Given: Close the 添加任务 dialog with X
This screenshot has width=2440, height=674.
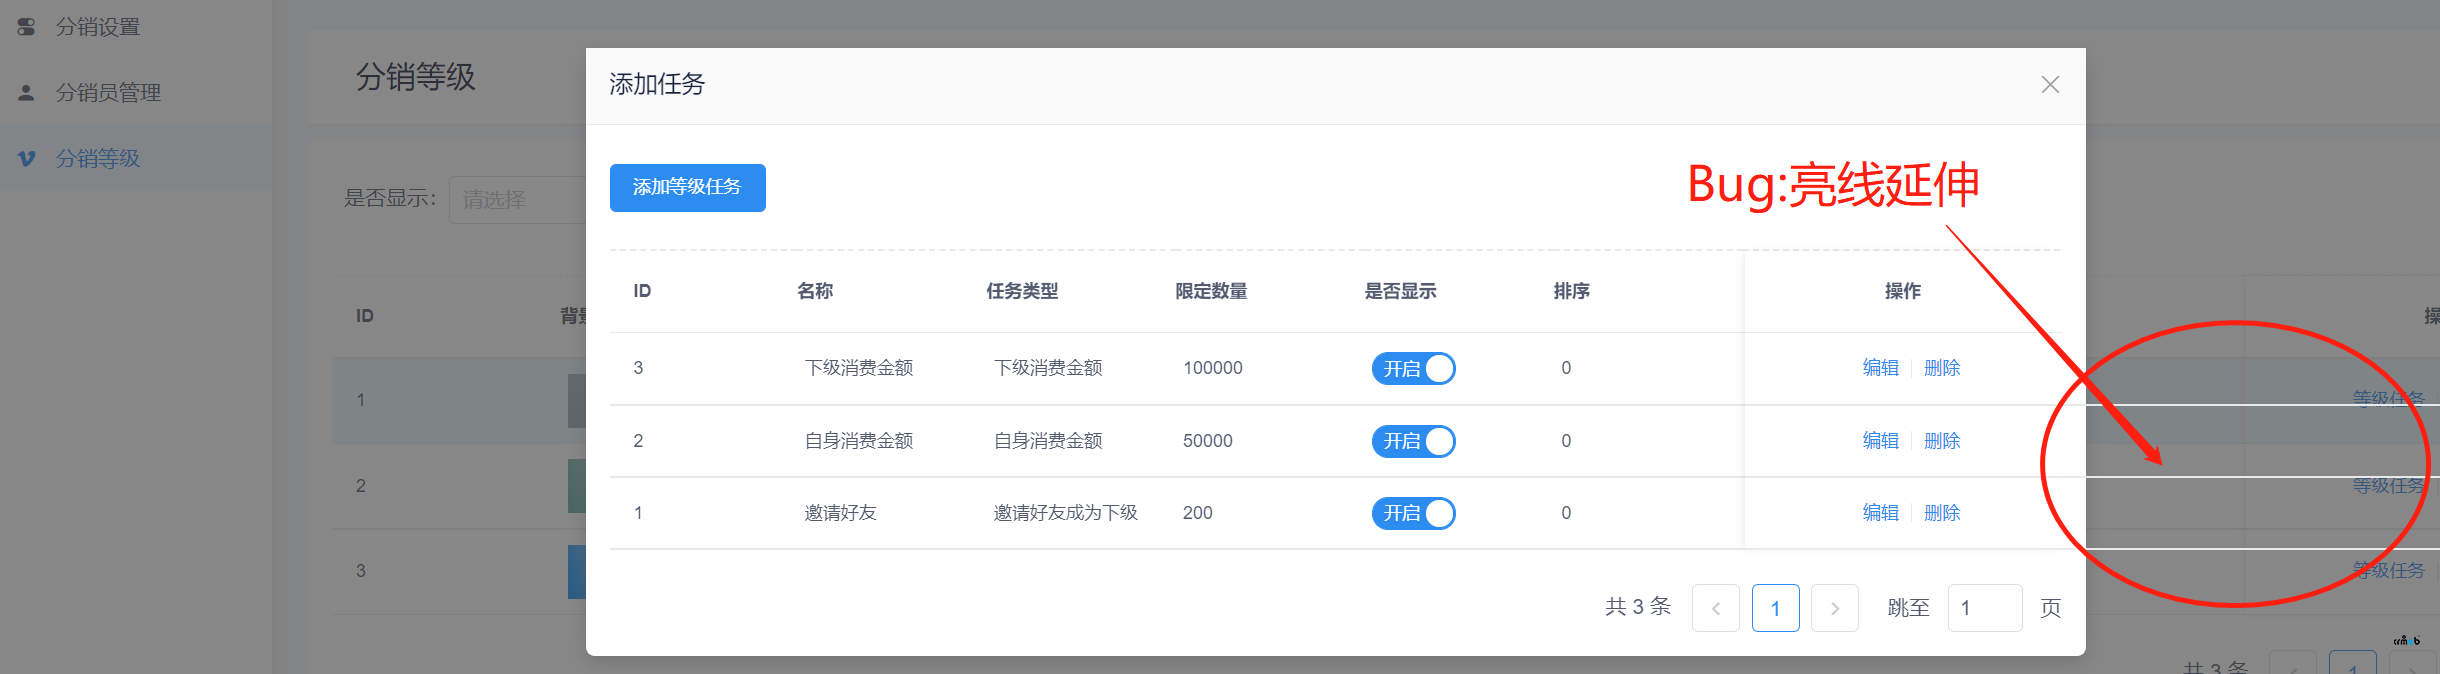Looking at the screenshot, I should coord(2050,85).
